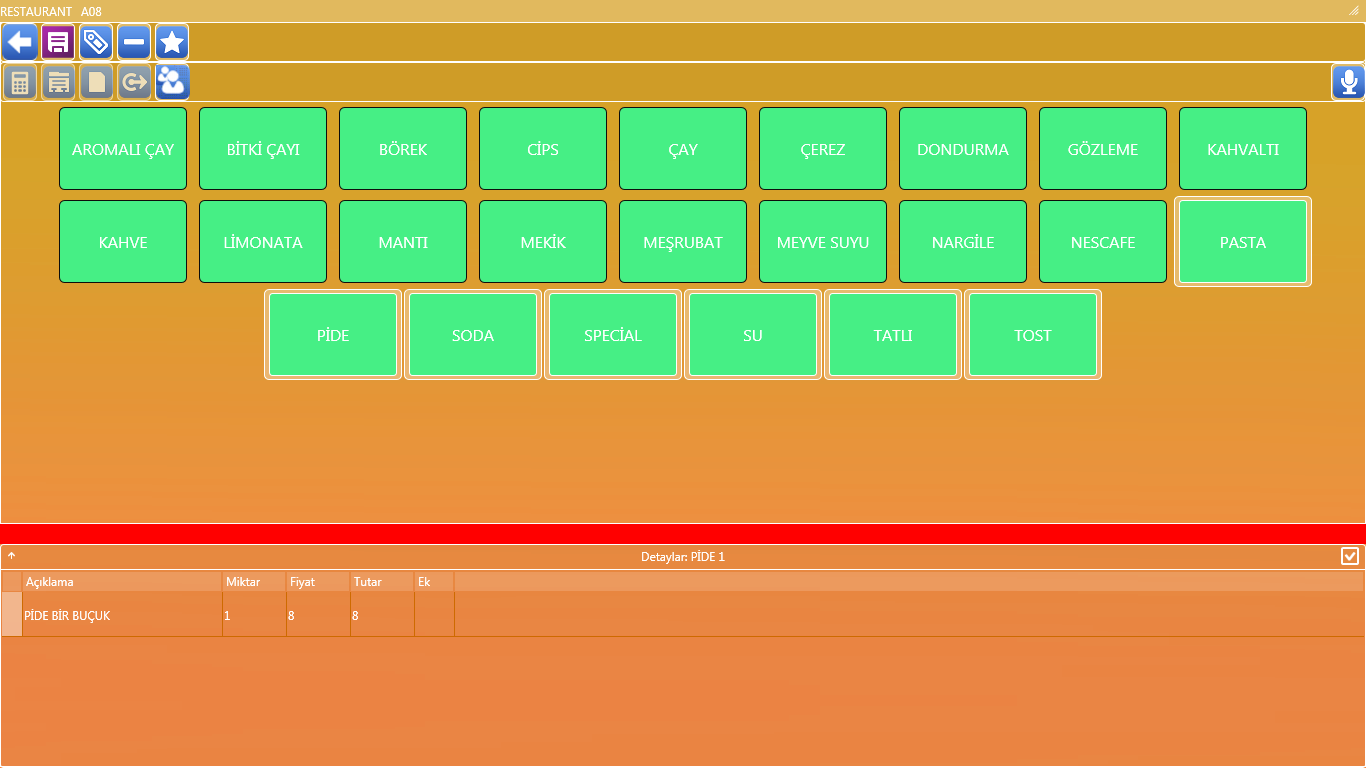Click the blank document icon

pyautogui.click(x=96, y=82)
